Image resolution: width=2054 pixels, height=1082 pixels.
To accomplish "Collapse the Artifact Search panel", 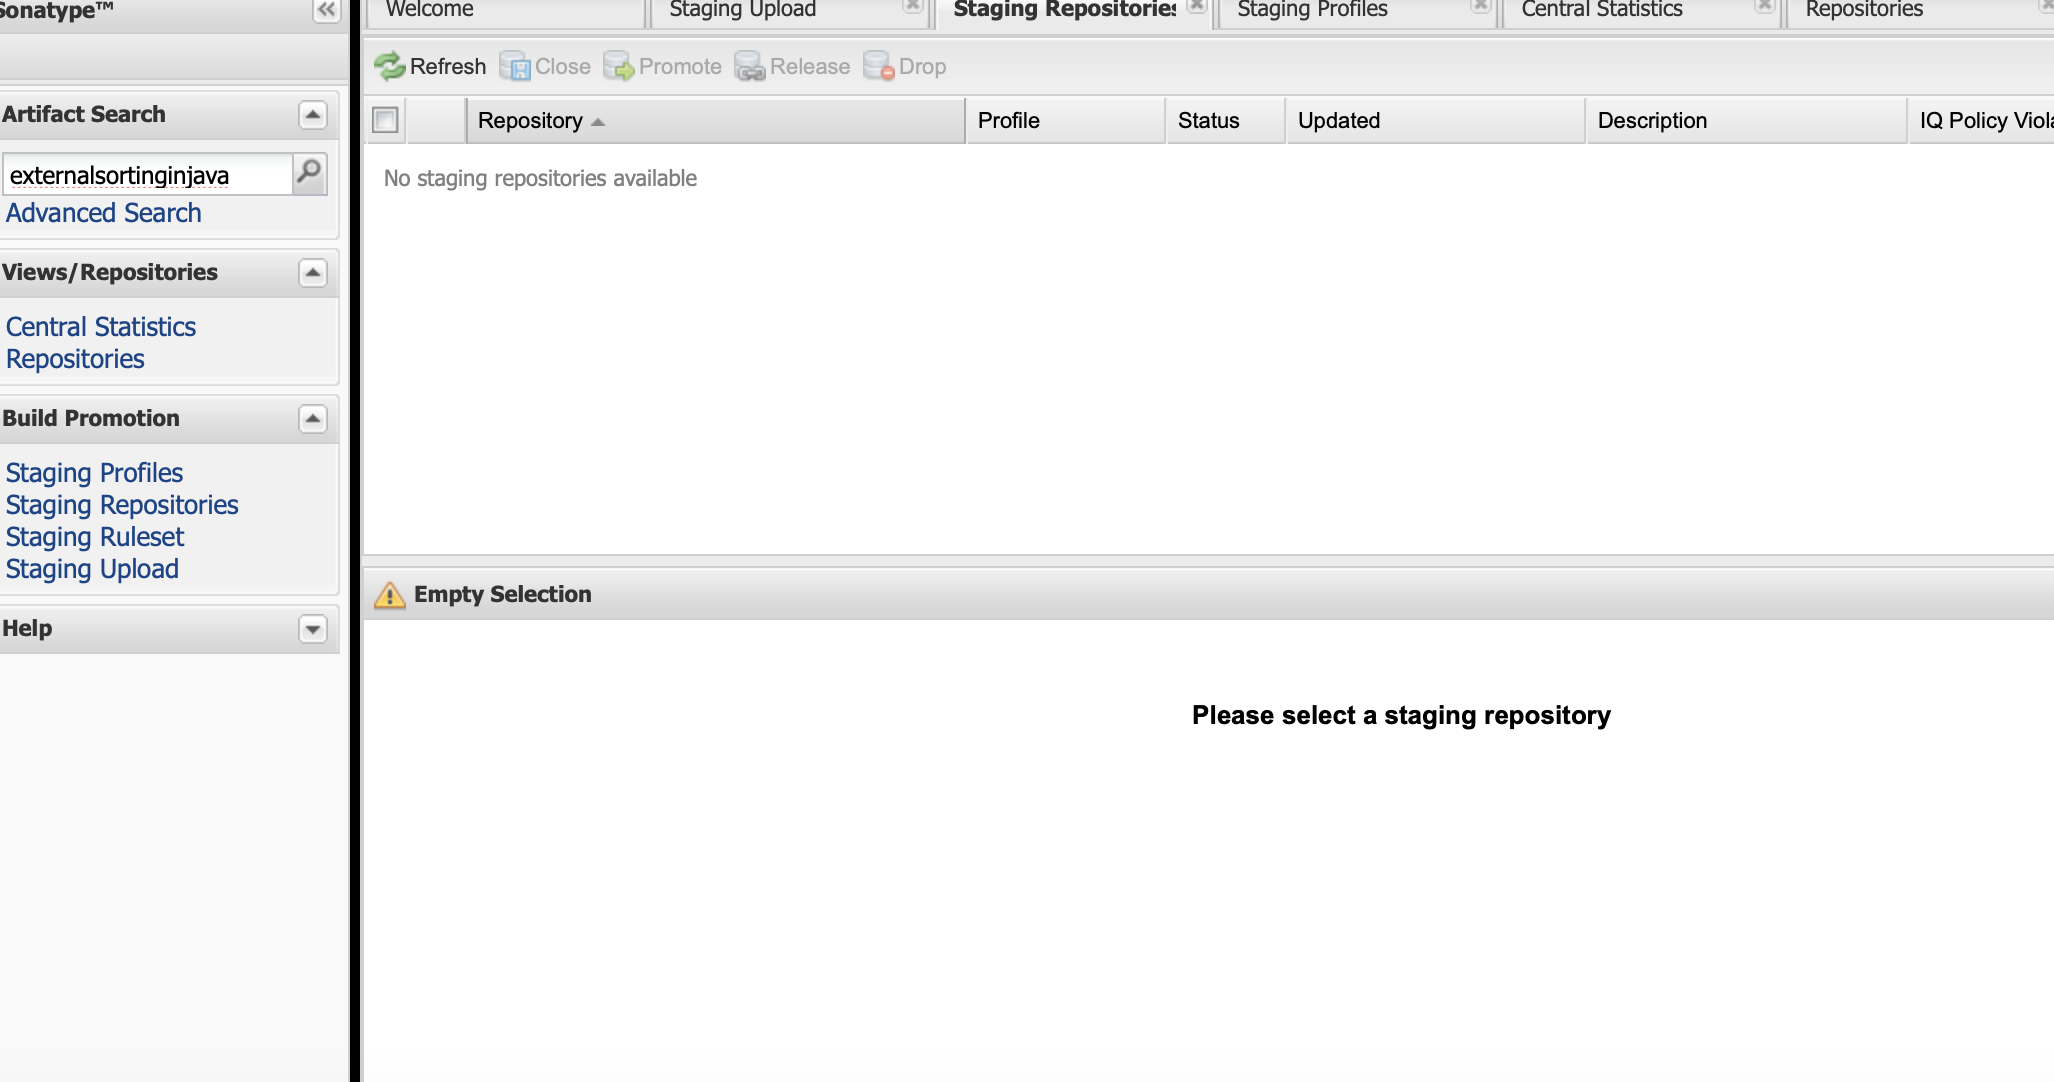I will 313,115.
